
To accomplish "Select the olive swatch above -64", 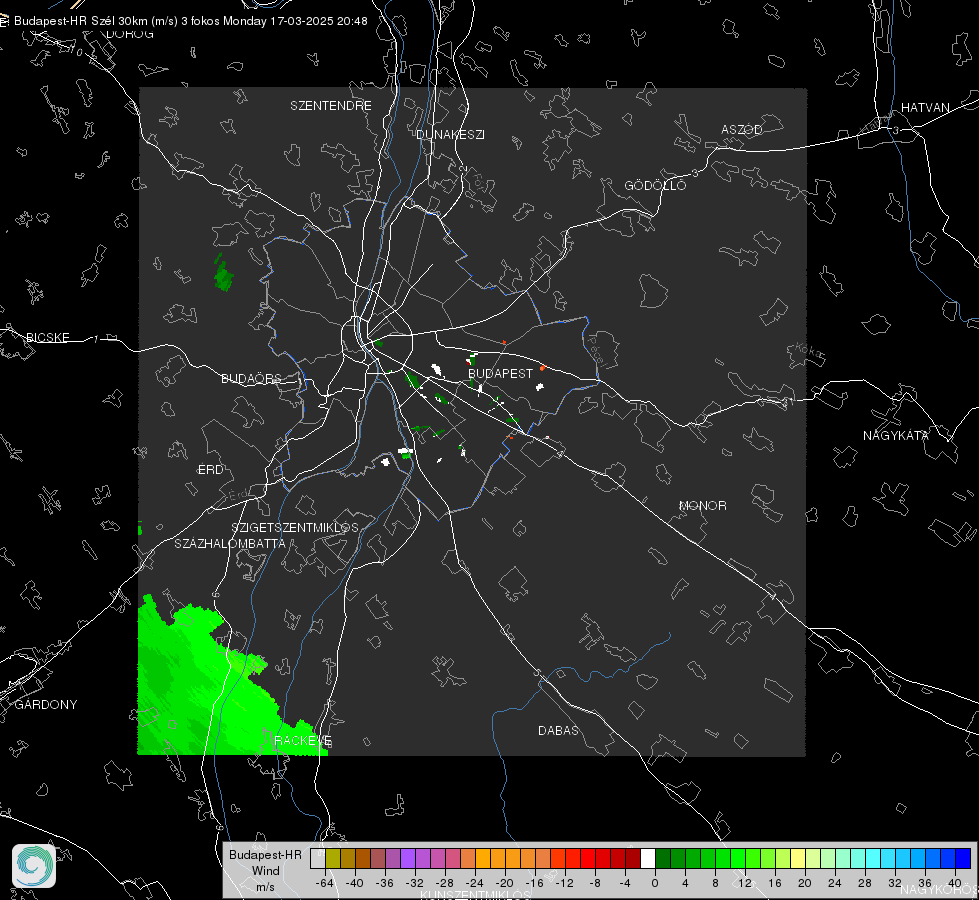I will click(333, 859).
